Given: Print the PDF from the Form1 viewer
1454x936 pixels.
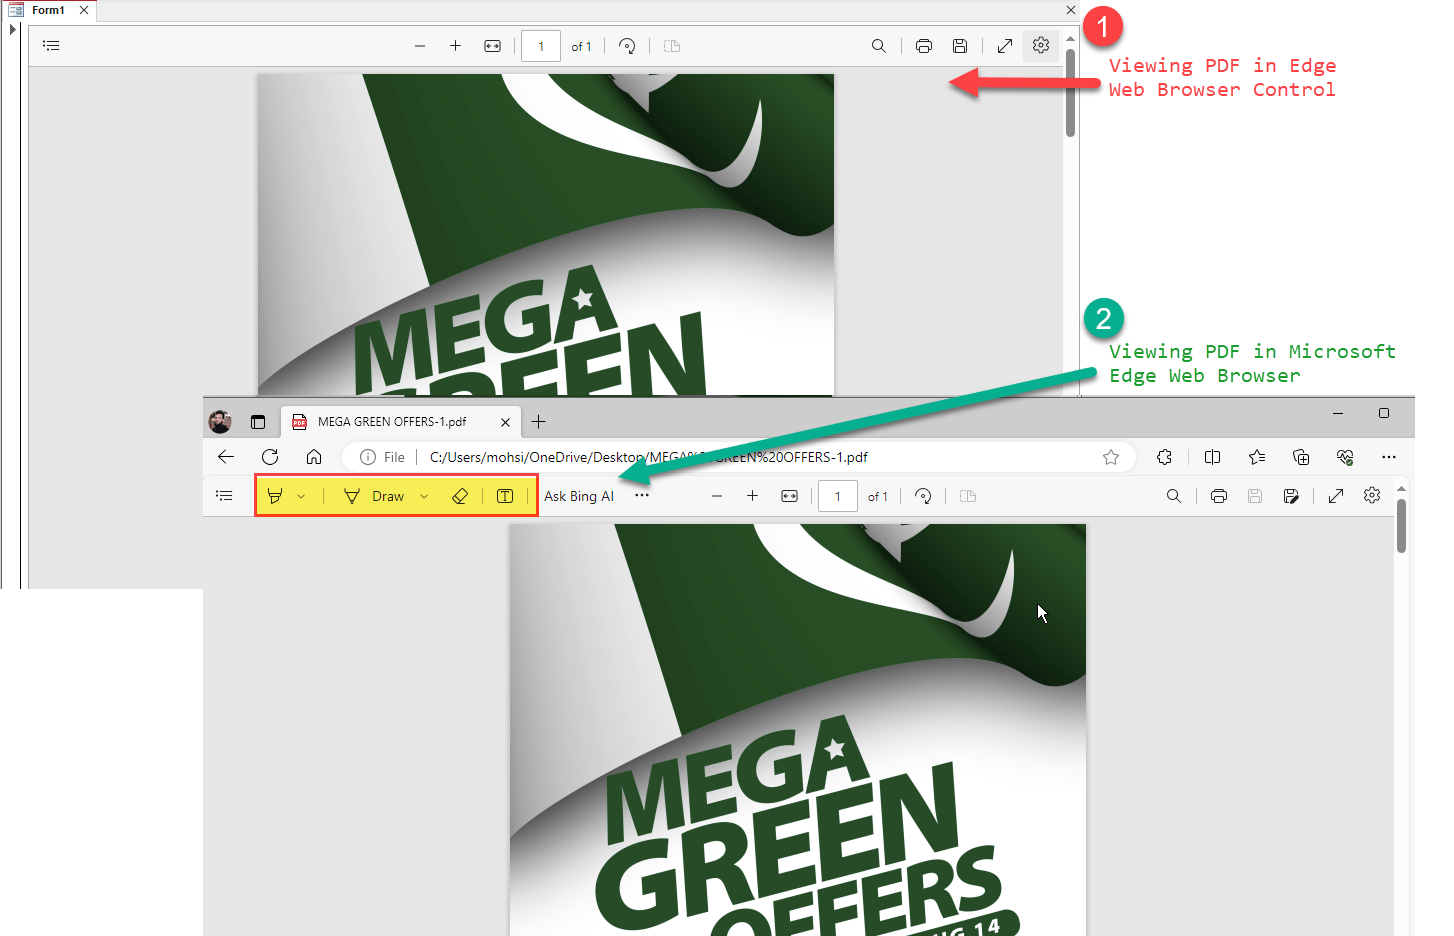Looking at the screenshot, I should click(x=924, y=46).
